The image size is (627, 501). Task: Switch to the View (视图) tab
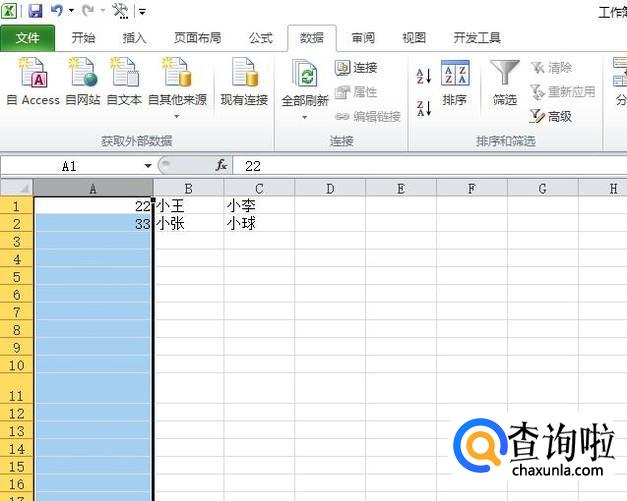[414, 38]
